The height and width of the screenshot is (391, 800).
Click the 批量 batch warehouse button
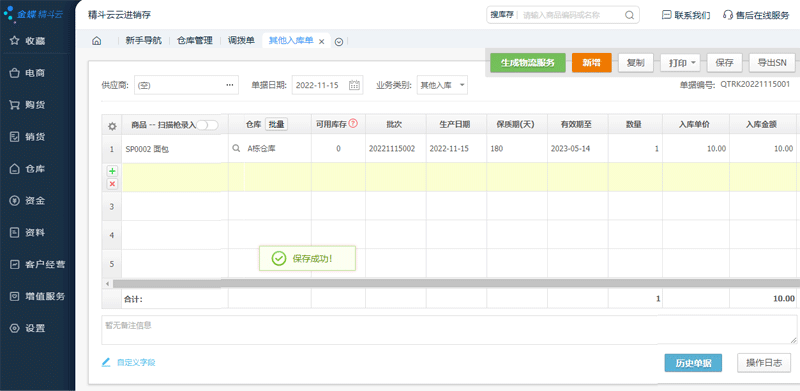(x=276, y=124)
